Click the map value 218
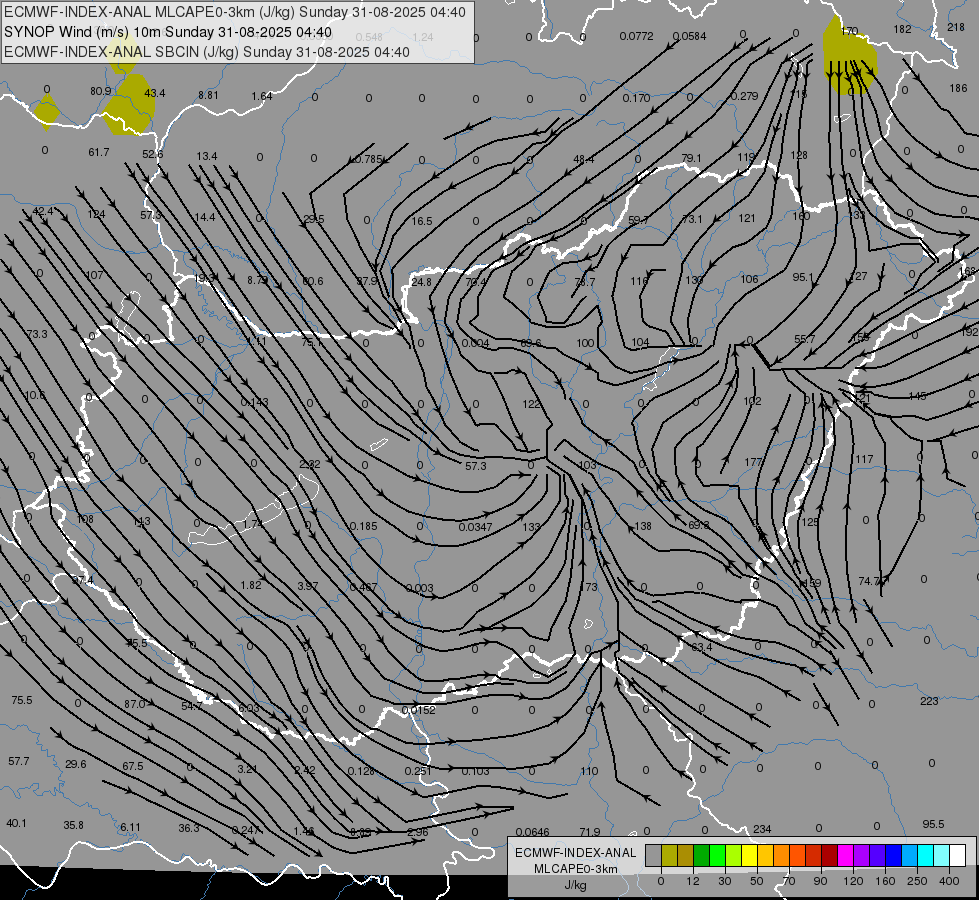 point(956,27)
